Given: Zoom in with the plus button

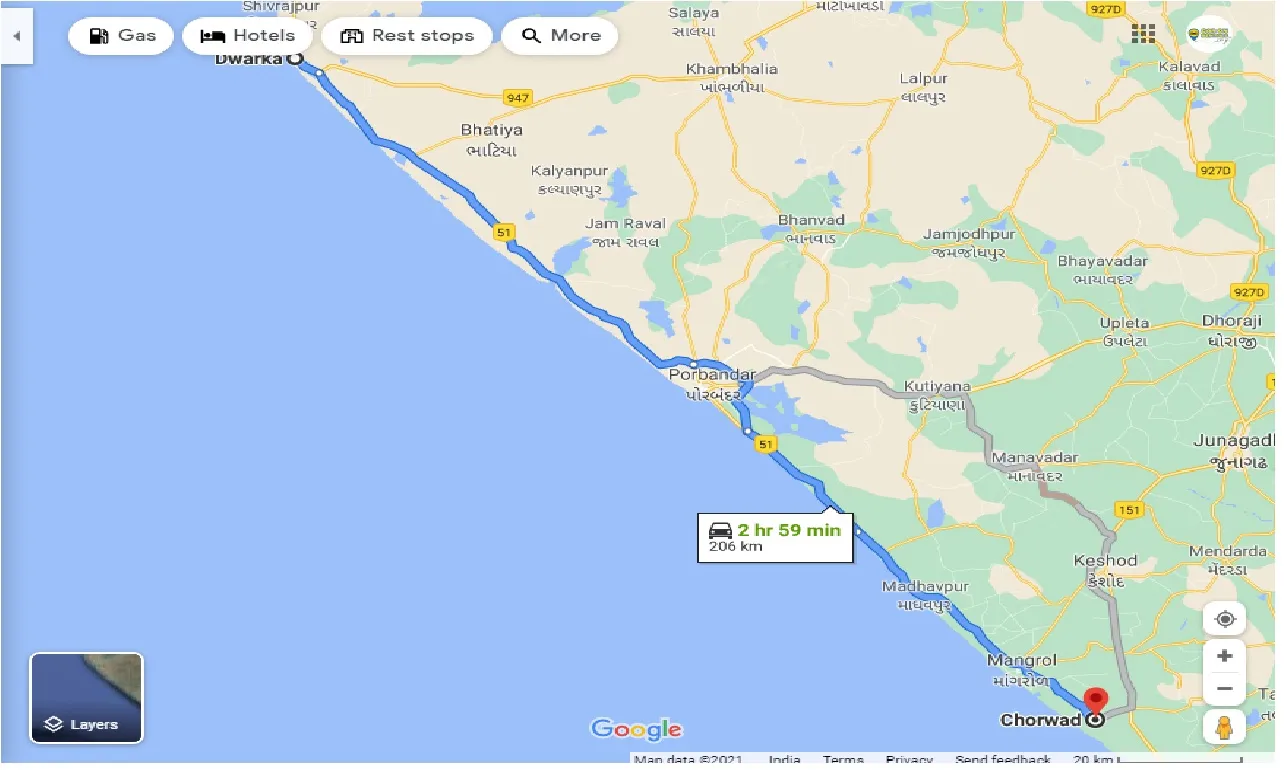Looking at the screenshot, I should 1224,655.
